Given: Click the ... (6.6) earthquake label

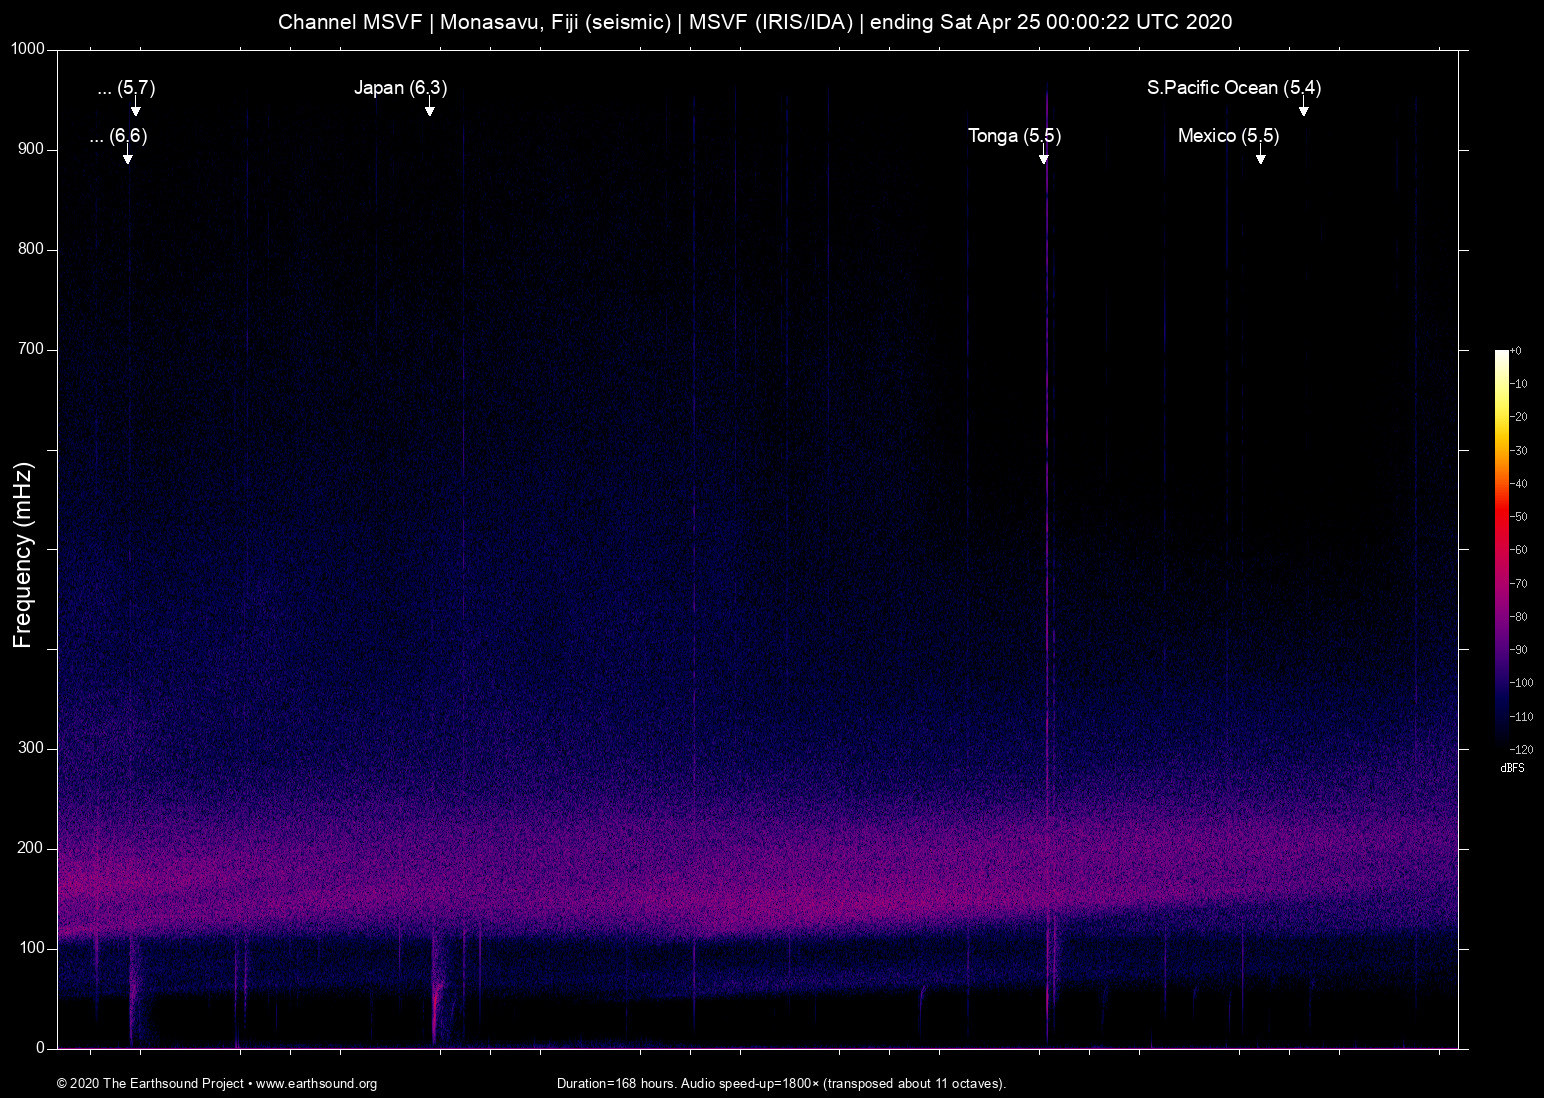Looking at the screenshot, I should click(x=118, y=136).
